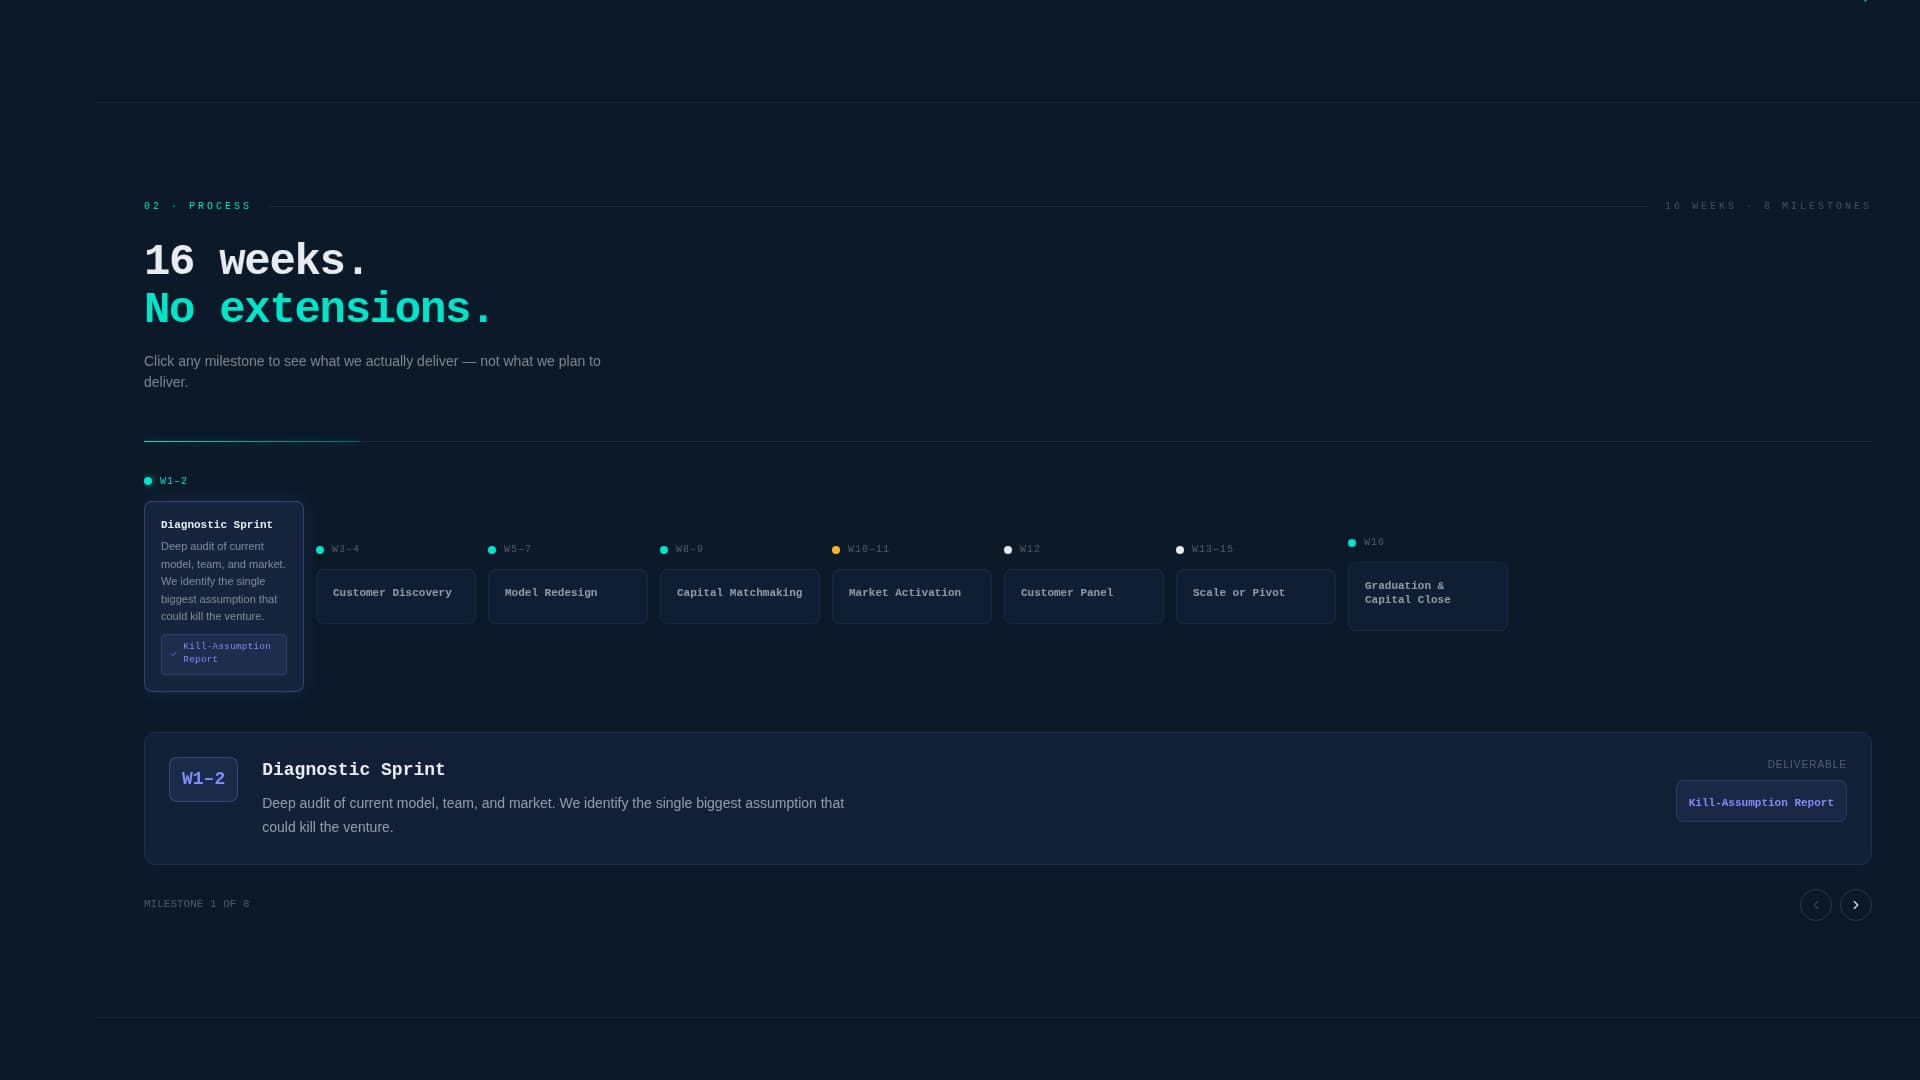This screenshot has width=1920, height=1080.
Task: Click the '16 weeks.' heading
Action: point(257,261)
